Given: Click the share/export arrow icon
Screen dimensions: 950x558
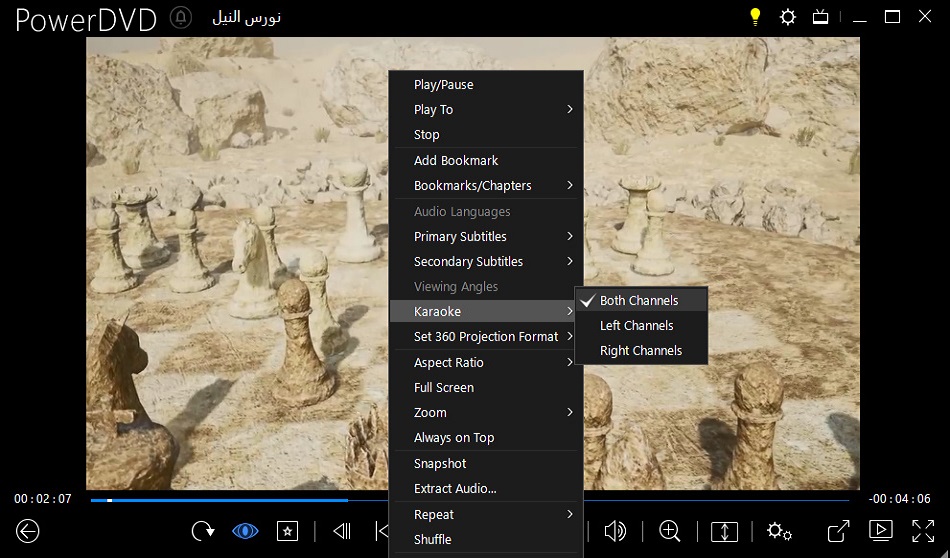Looking at the screenshot, I should point(838,531).
